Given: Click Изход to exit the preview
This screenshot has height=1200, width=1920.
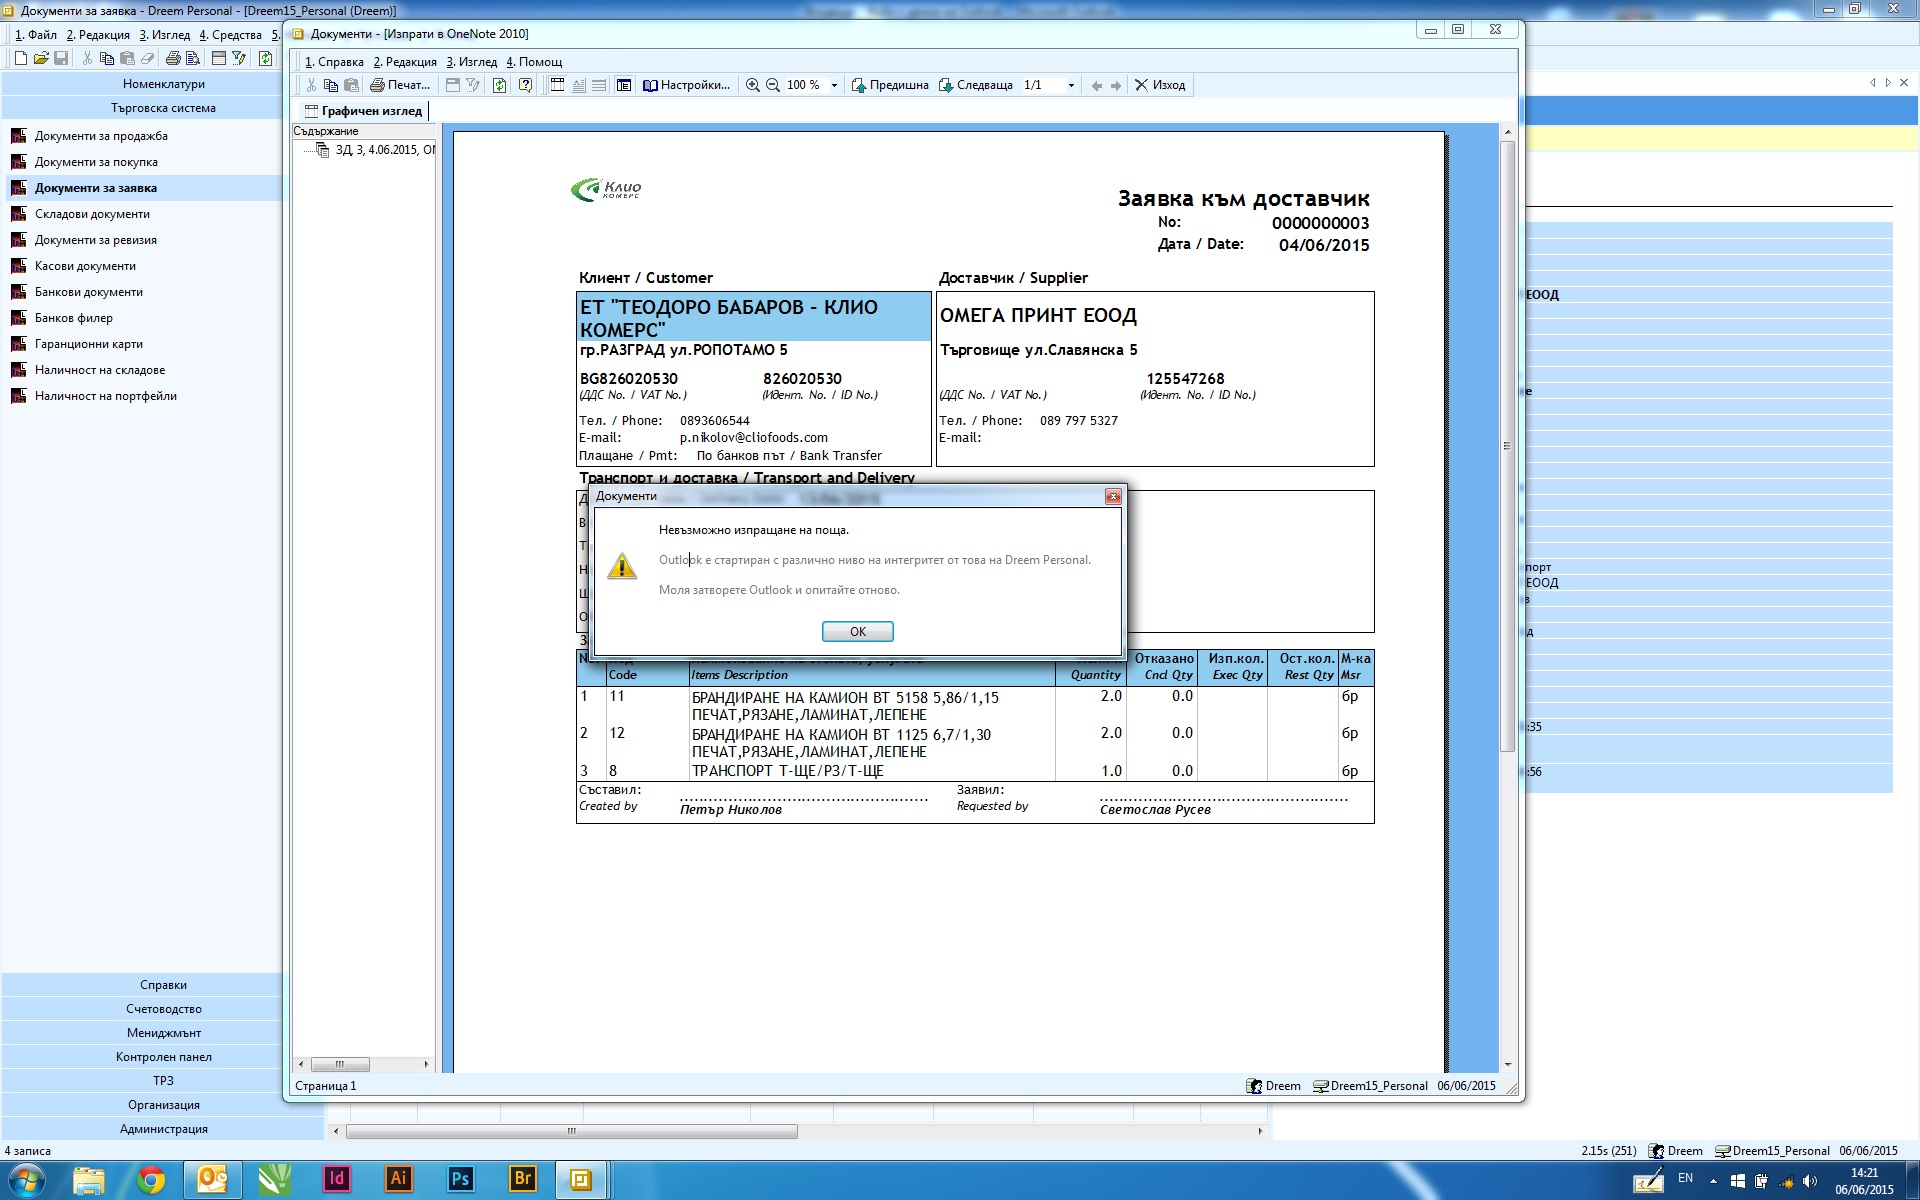Looking at the screenshot, I should coord(1160,85).
